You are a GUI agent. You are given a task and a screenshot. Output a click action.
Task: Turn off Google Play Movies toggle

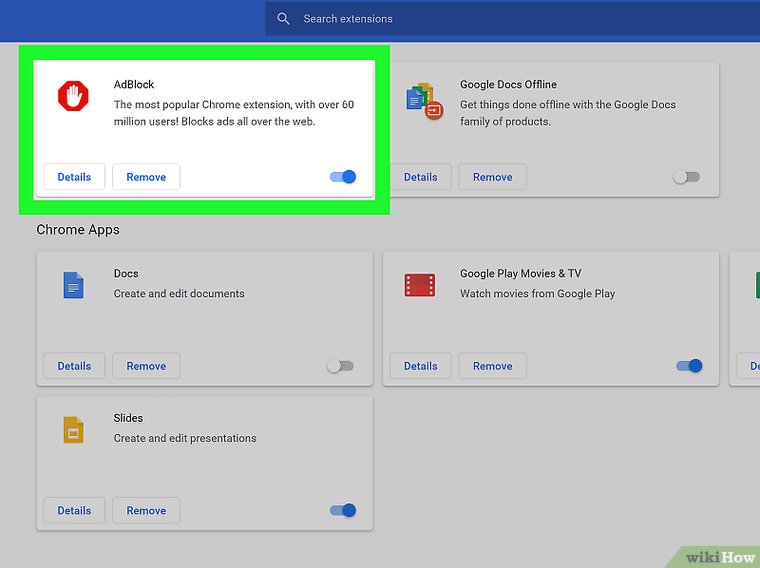pyautogui.click(x=689, y=366)
